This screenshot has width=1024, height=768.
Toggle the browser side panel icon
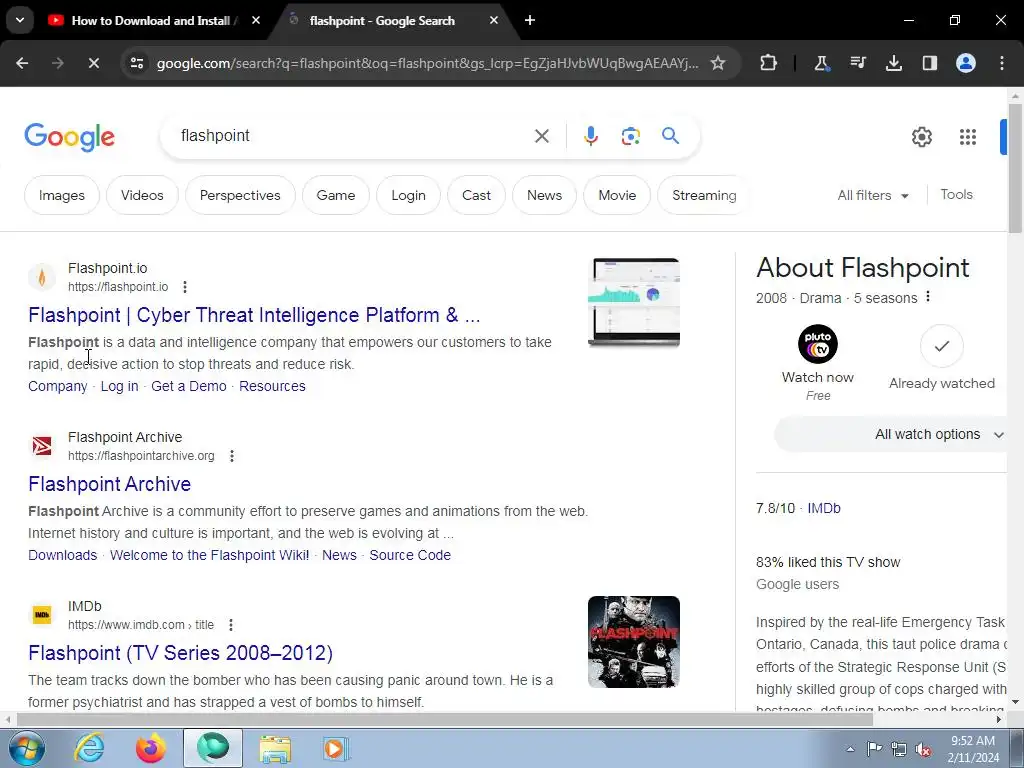pos(929,63)
